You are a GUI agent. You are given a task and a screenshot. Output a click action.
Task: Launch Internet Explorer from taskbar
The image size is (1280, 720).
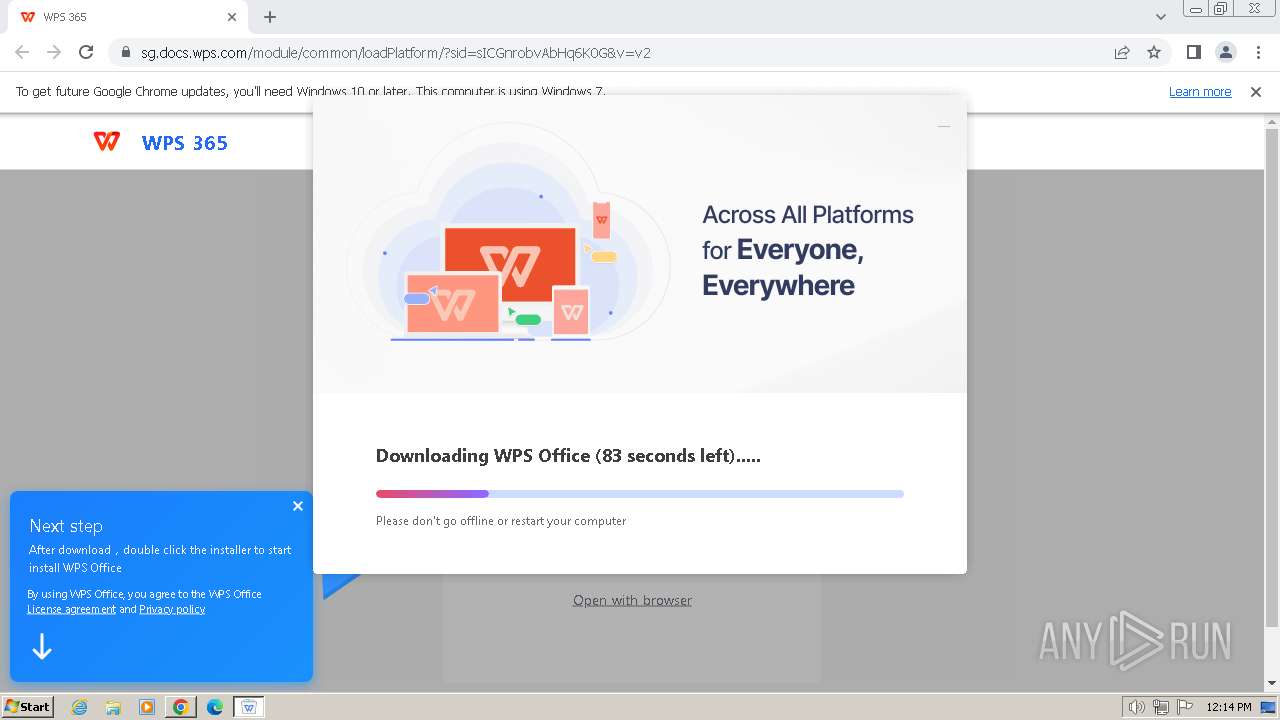point(79,707)
